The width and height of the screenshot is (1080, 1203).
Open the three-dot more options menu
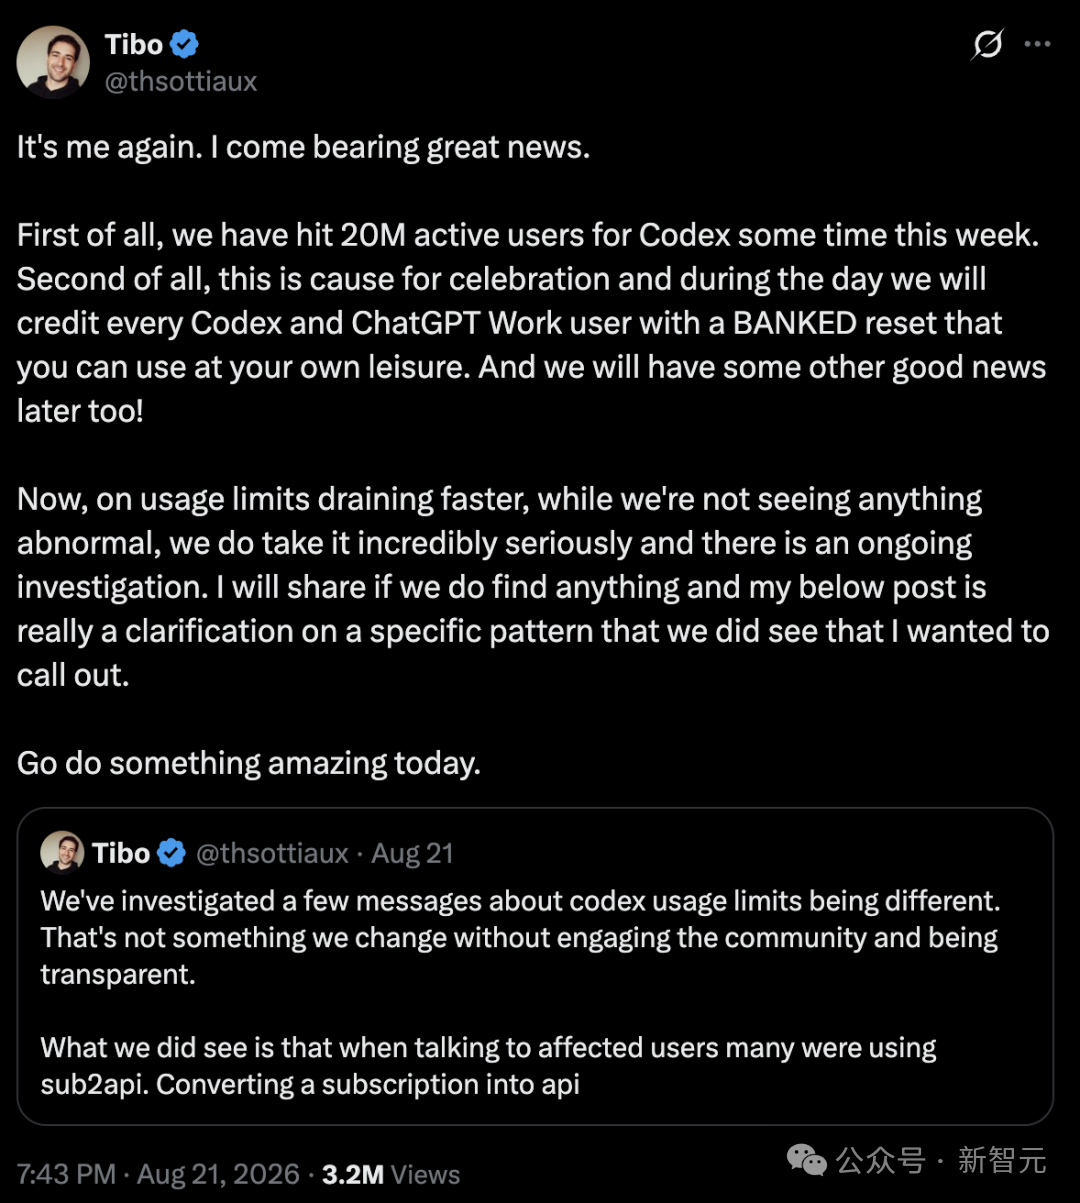(1038, 44)
